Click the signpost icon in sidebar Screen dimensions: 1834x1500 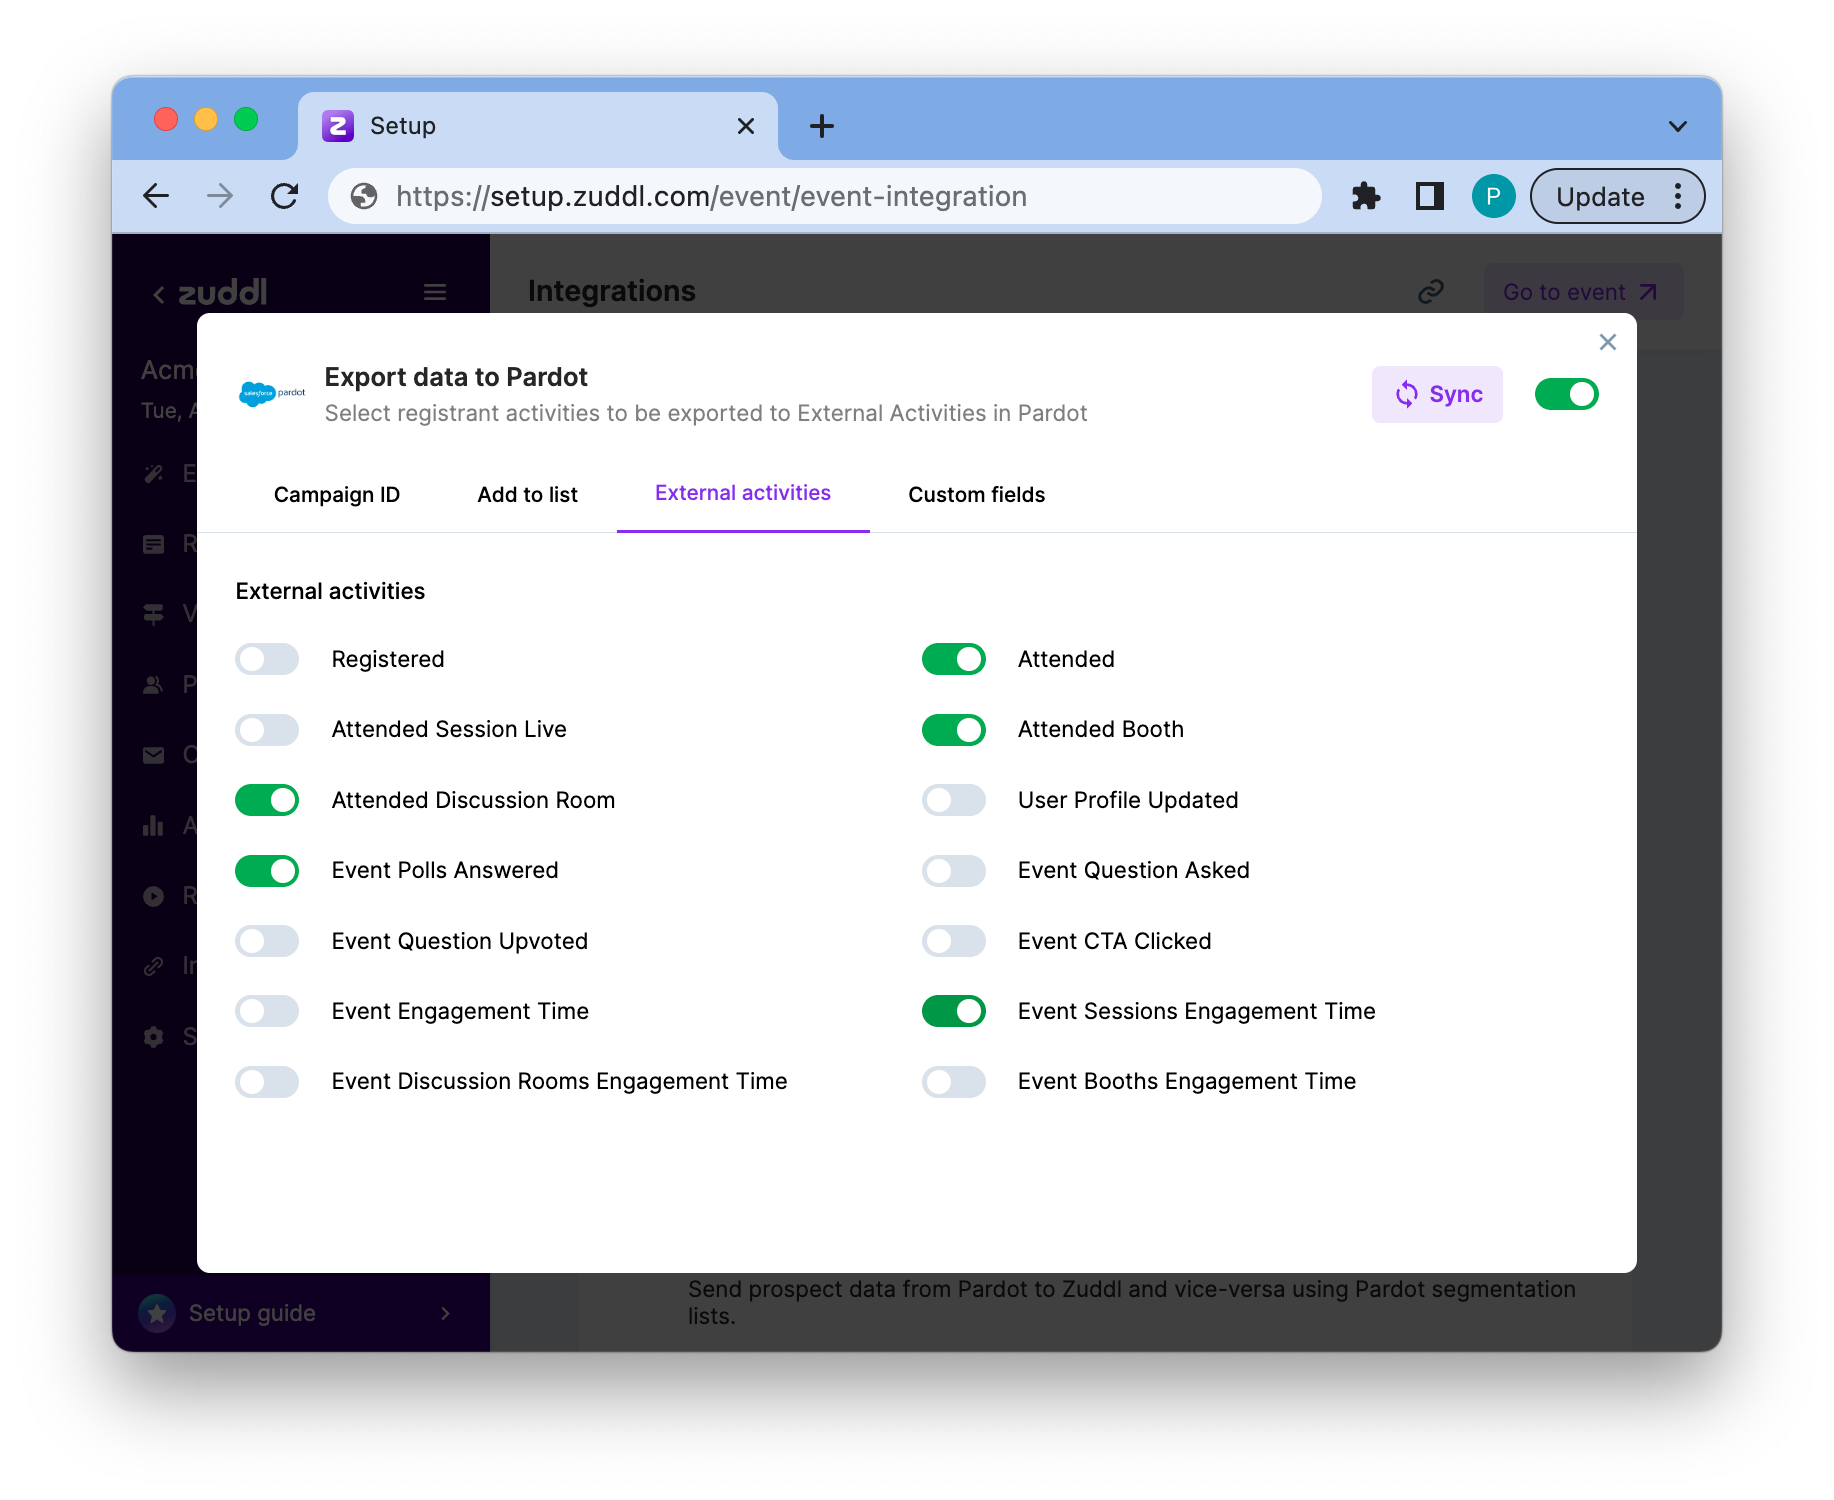(x=153, y=614)
